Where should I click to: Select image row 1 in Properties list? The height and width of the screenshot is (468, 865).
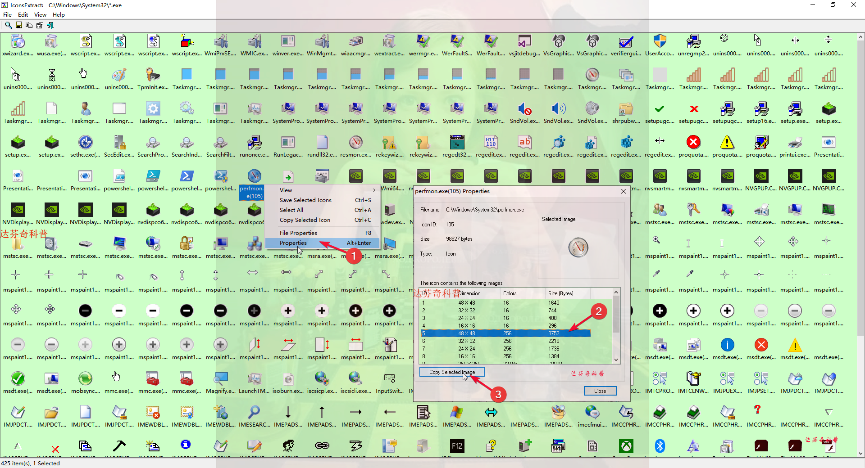click(x=505, y=302)
